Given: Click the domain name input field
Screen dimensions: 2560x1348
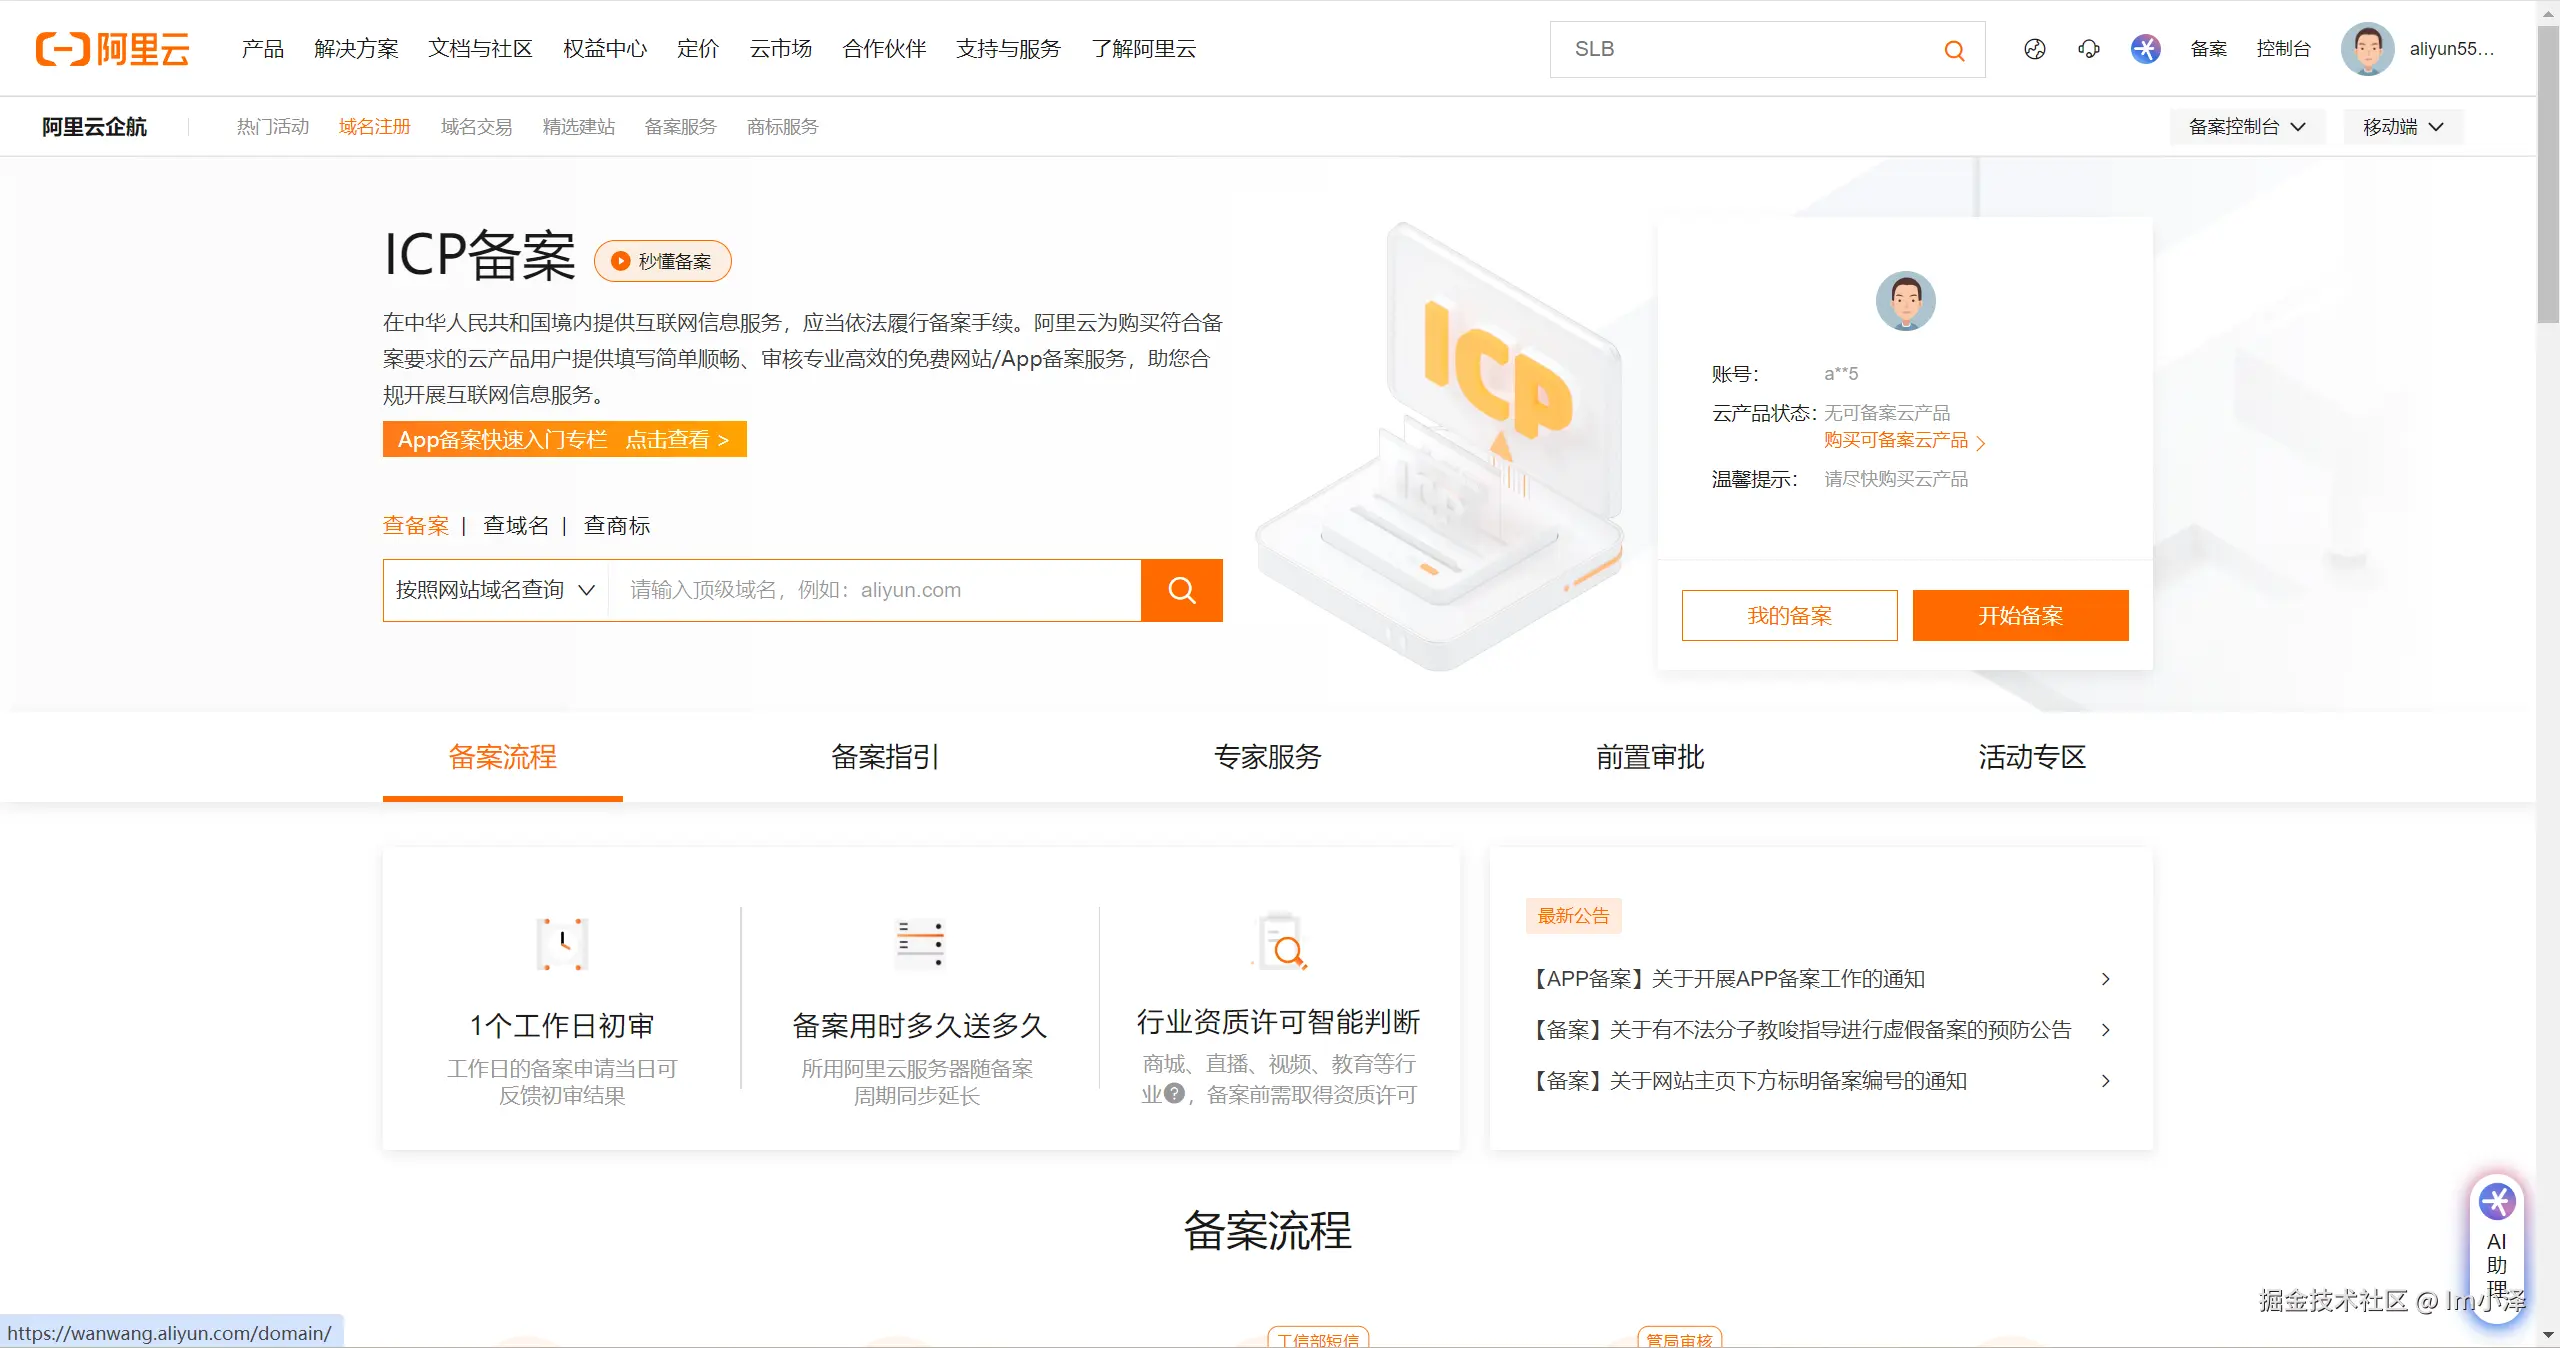Looking at the screenshot, I should 875,590.
